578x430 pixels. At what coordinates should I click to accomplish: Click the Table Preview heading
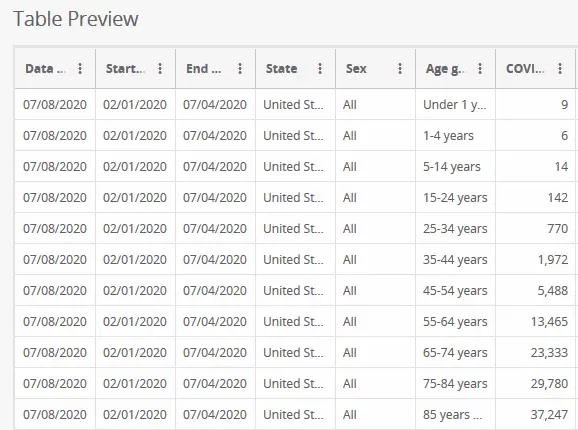(76, 19)
